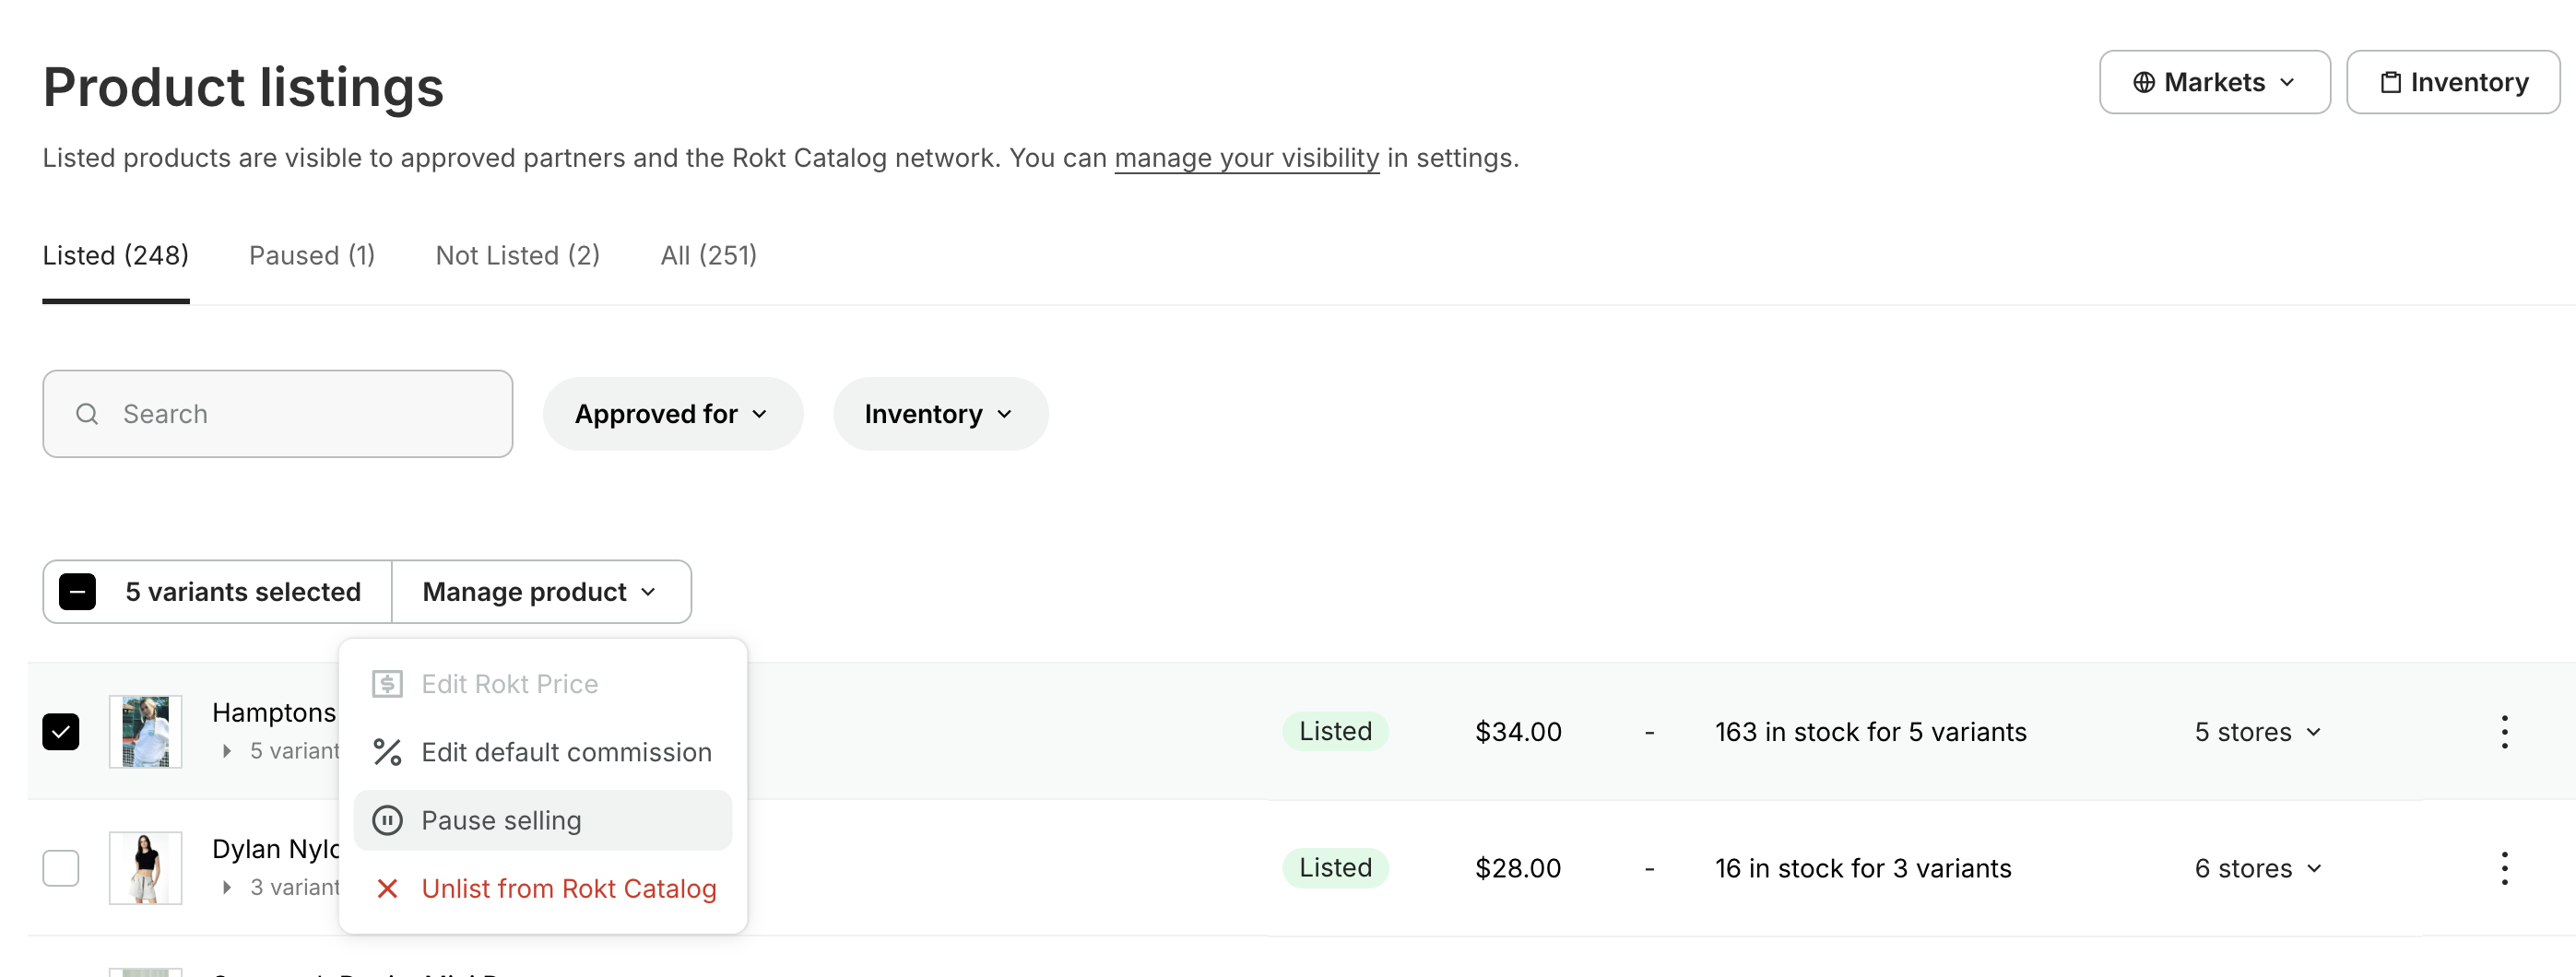Click the Hamptons product thumbnail
The width and height of the screenshot is (2576, 977).
coord(146,732)
